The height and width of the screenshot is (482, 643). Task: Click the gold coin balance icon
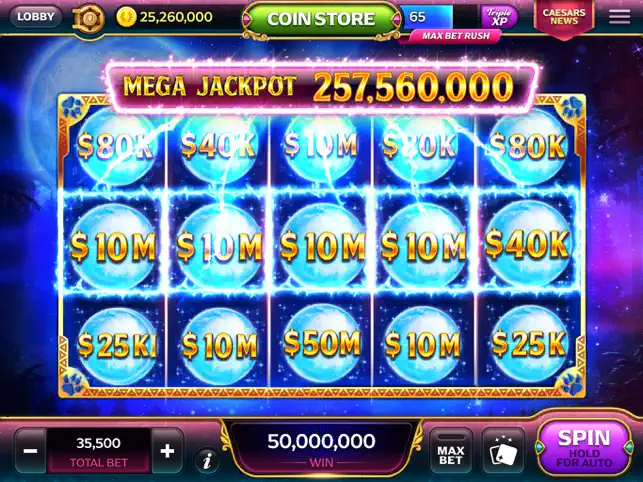(x=126, y=17)
